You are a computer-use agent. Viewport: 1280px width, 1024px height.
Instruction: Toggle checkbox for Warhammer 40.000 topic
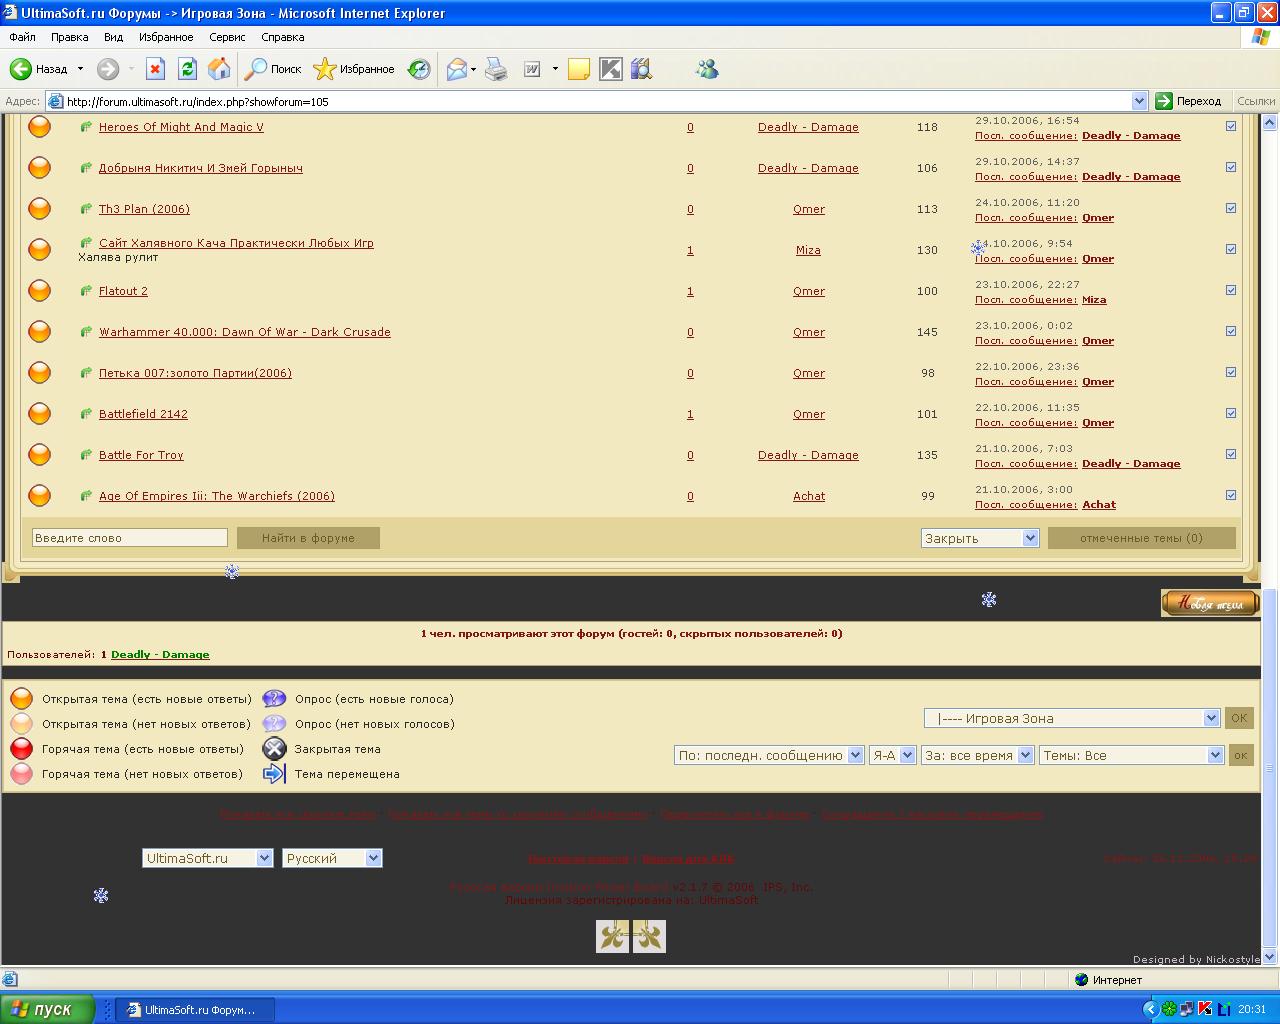[1231, 331]
